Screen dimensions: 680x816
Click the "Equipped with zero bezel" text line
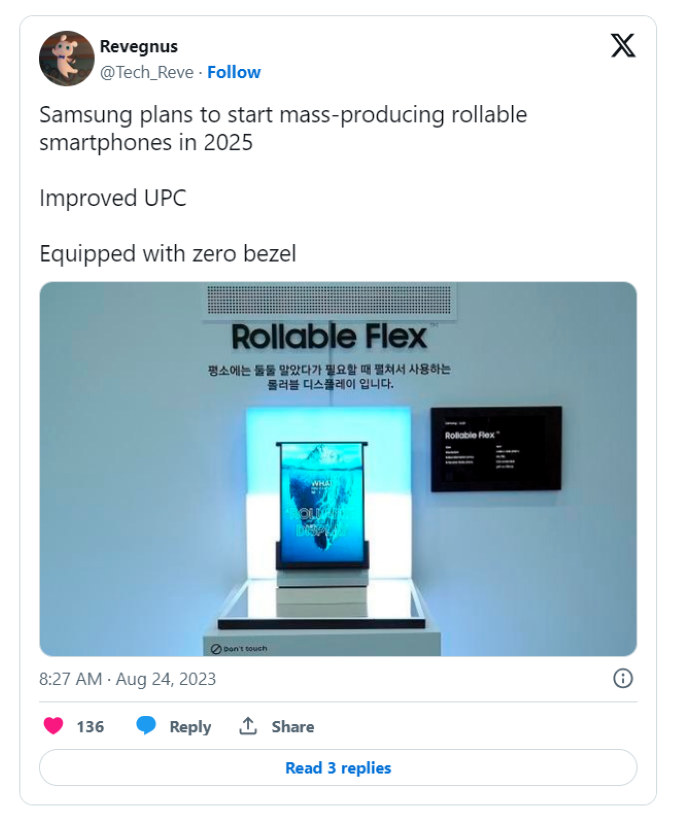click(168, 254)
